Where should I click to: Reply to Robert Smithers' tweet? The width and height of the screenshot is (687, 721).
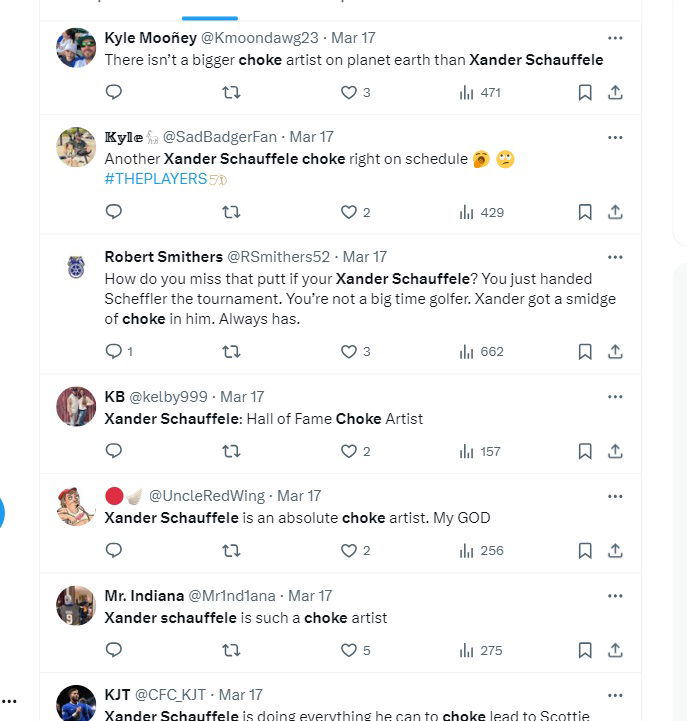[114, 351]
